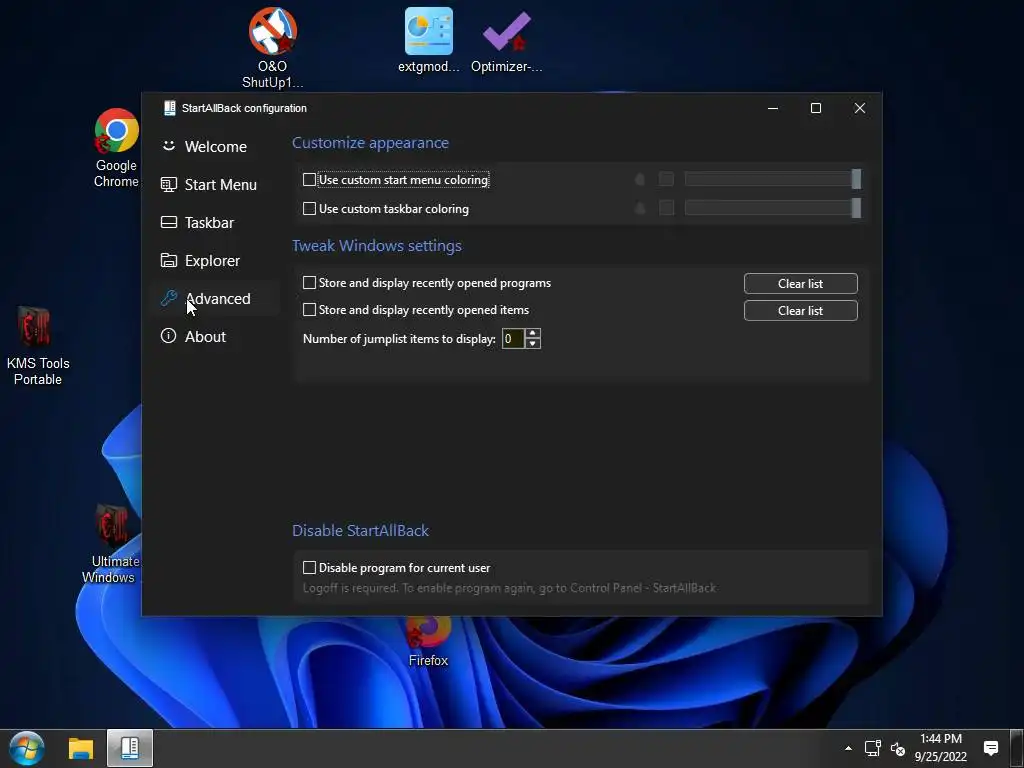This screenshot has width=1024, height=768.
Task: Click the Windows Start orb
Action: (27, 748)
